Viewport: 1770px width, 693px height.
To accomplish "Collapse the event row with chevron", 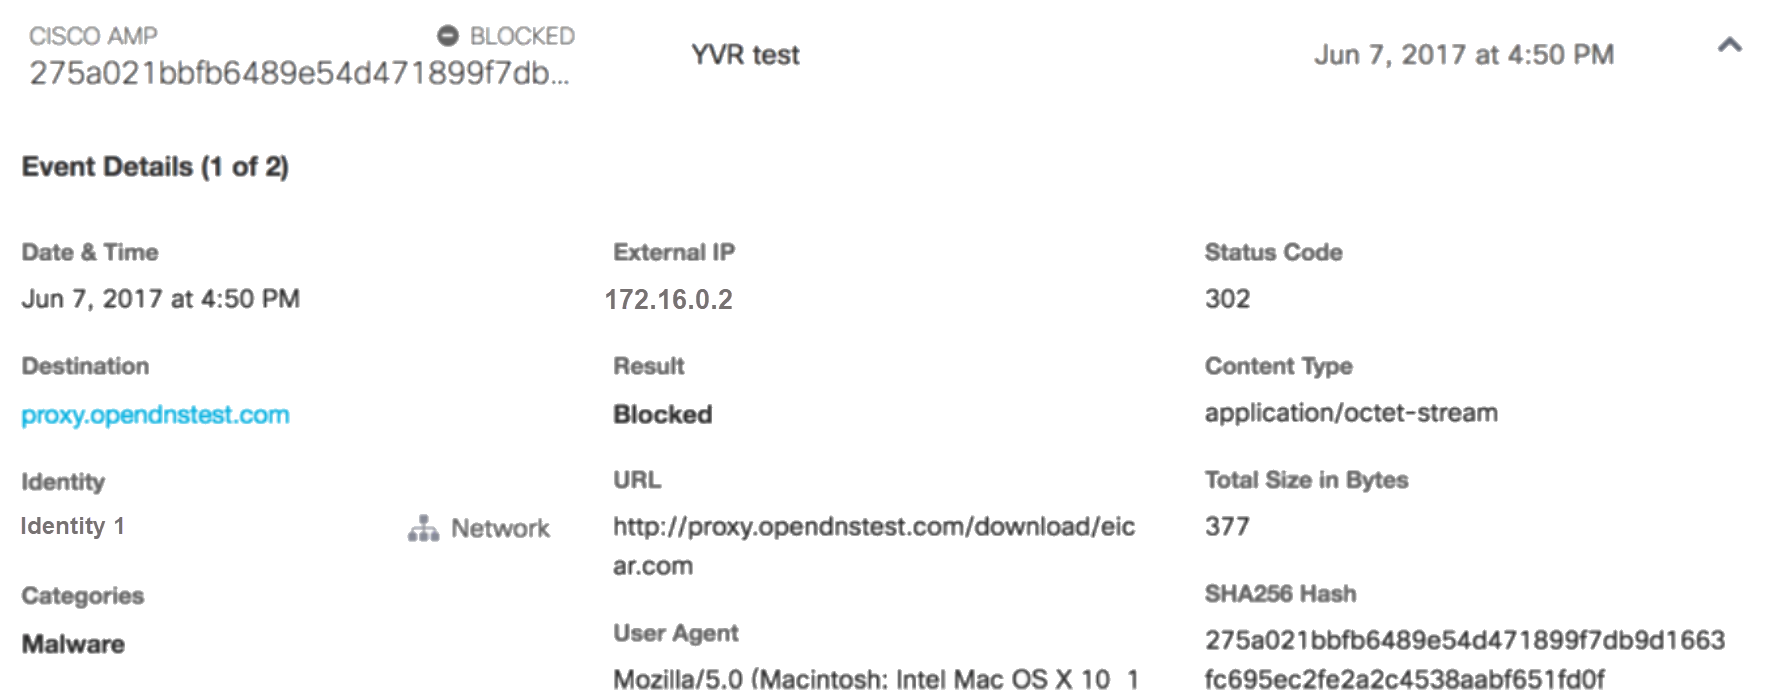I will (1730, 45).
